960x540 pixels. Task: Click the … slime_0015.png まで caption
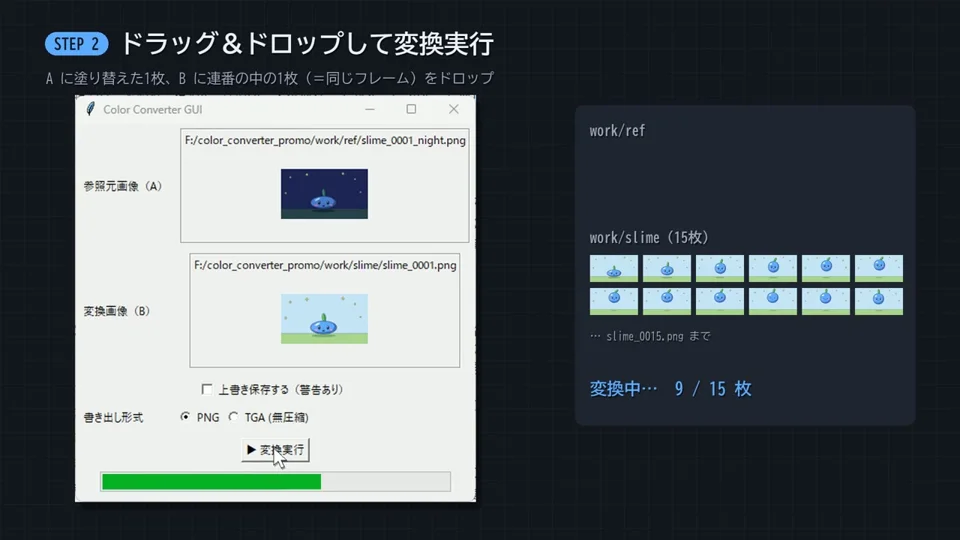[650, 336]
